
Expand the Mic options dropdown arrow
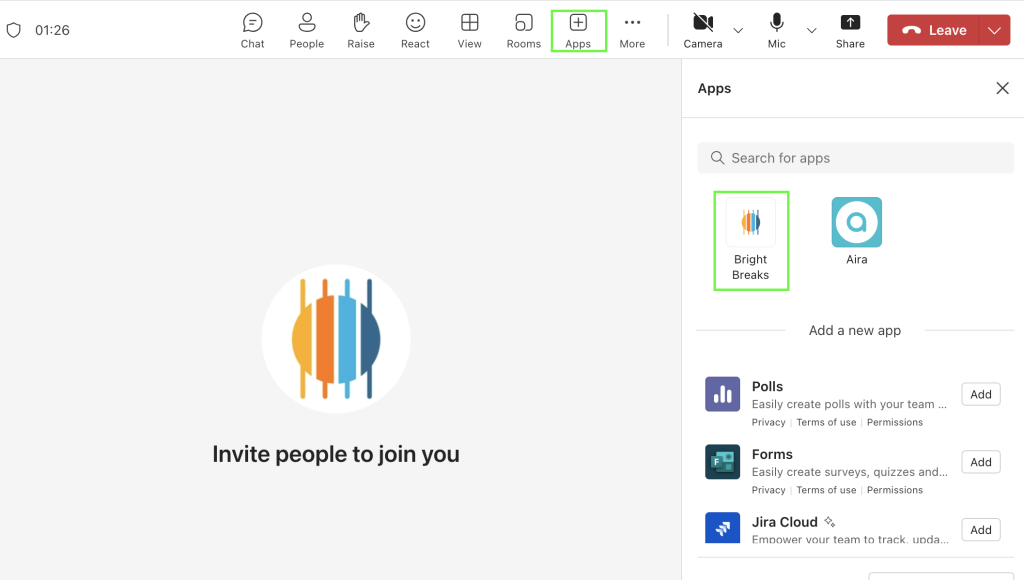pos(812,31)
